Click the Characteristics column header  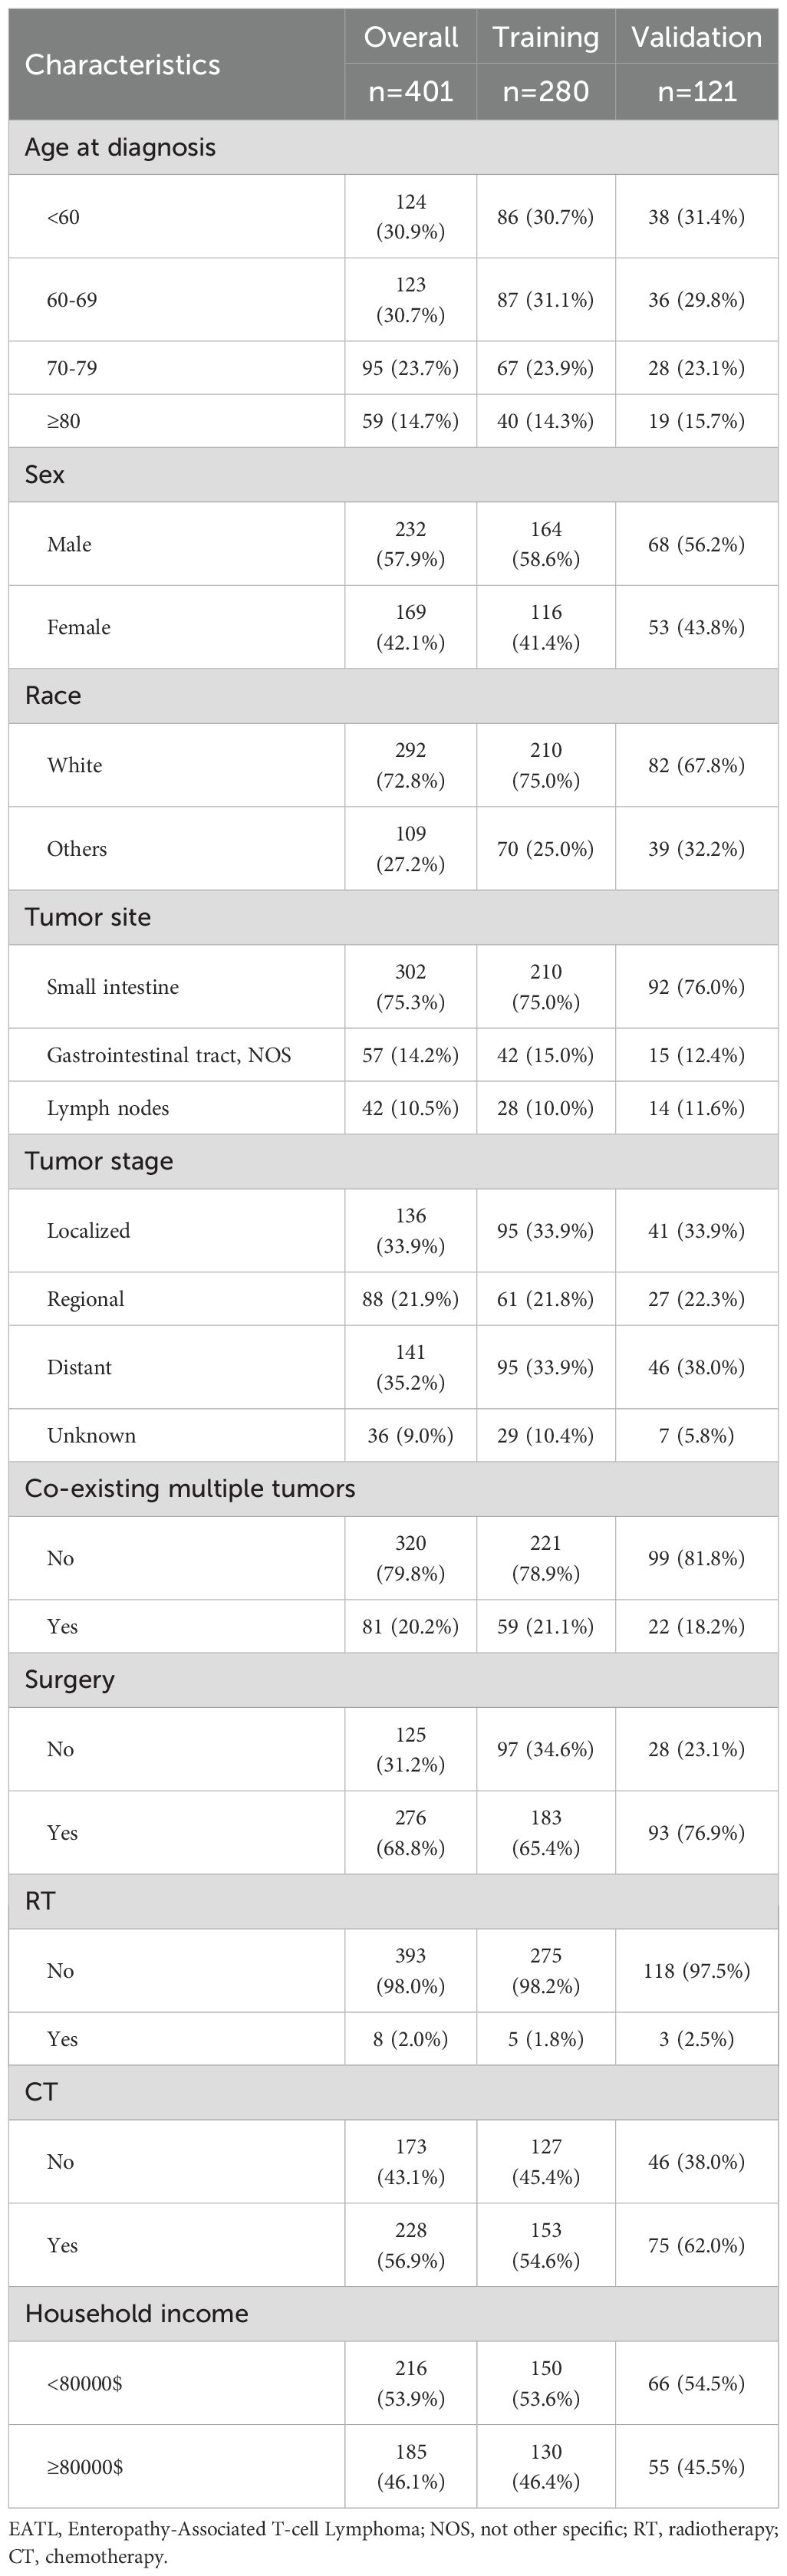coord(122,65)
